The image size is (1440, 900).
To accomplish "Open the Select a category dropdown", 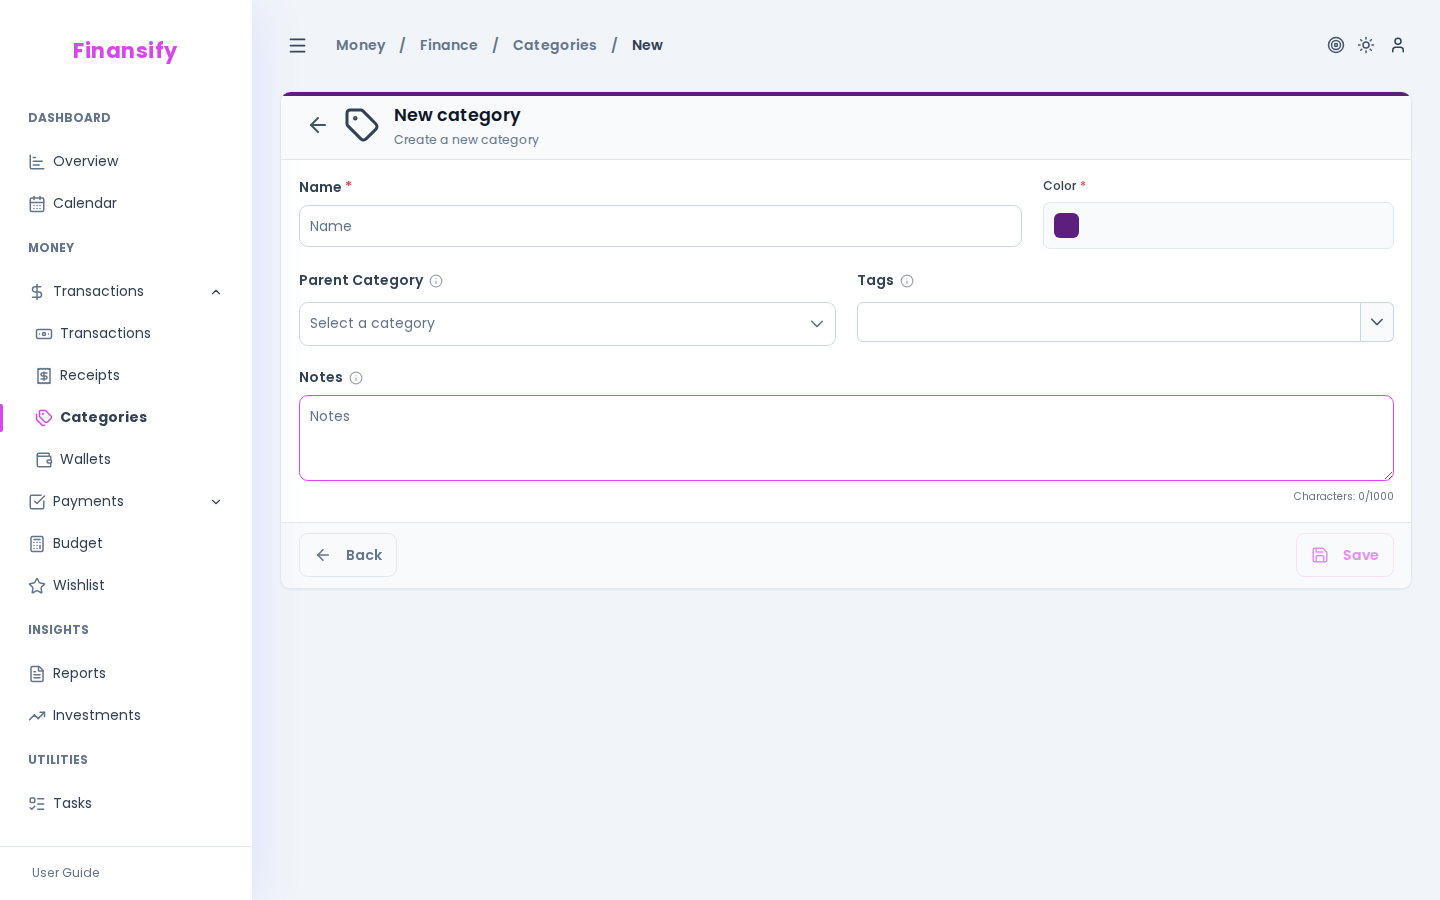I will [568, 324].
